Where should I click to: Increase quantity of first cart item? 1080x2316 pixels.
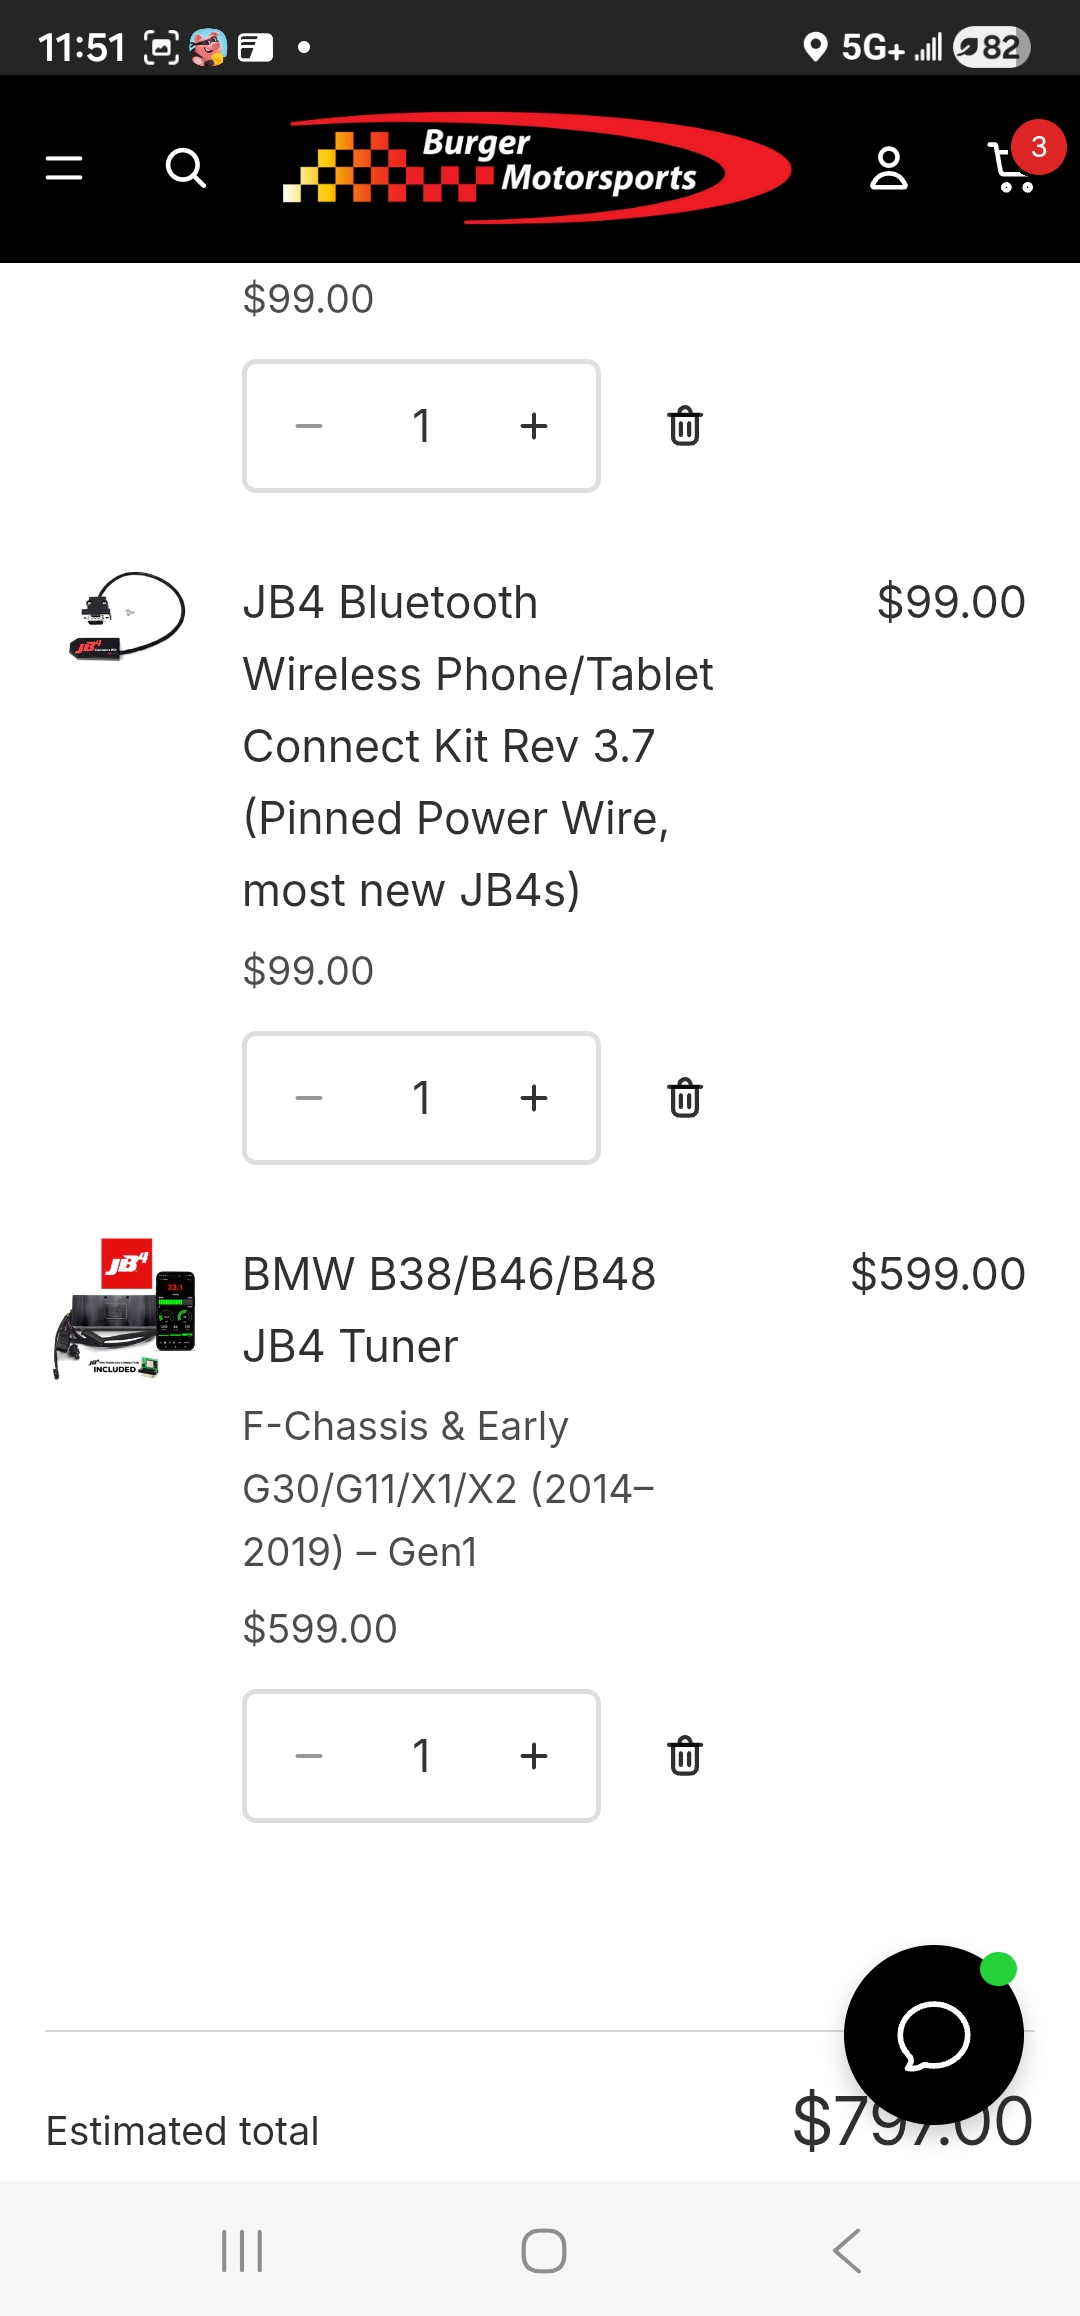534,426
